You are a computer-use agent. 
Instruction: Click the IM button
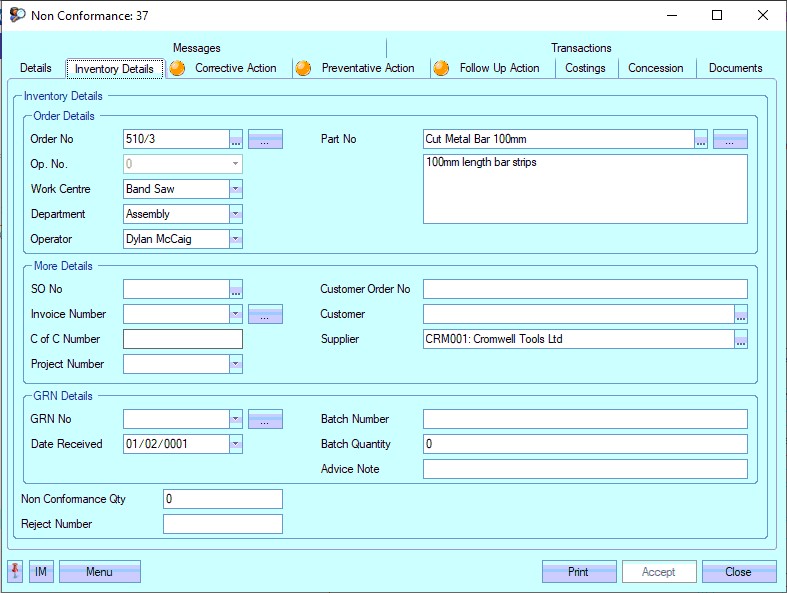click(41, 572)
